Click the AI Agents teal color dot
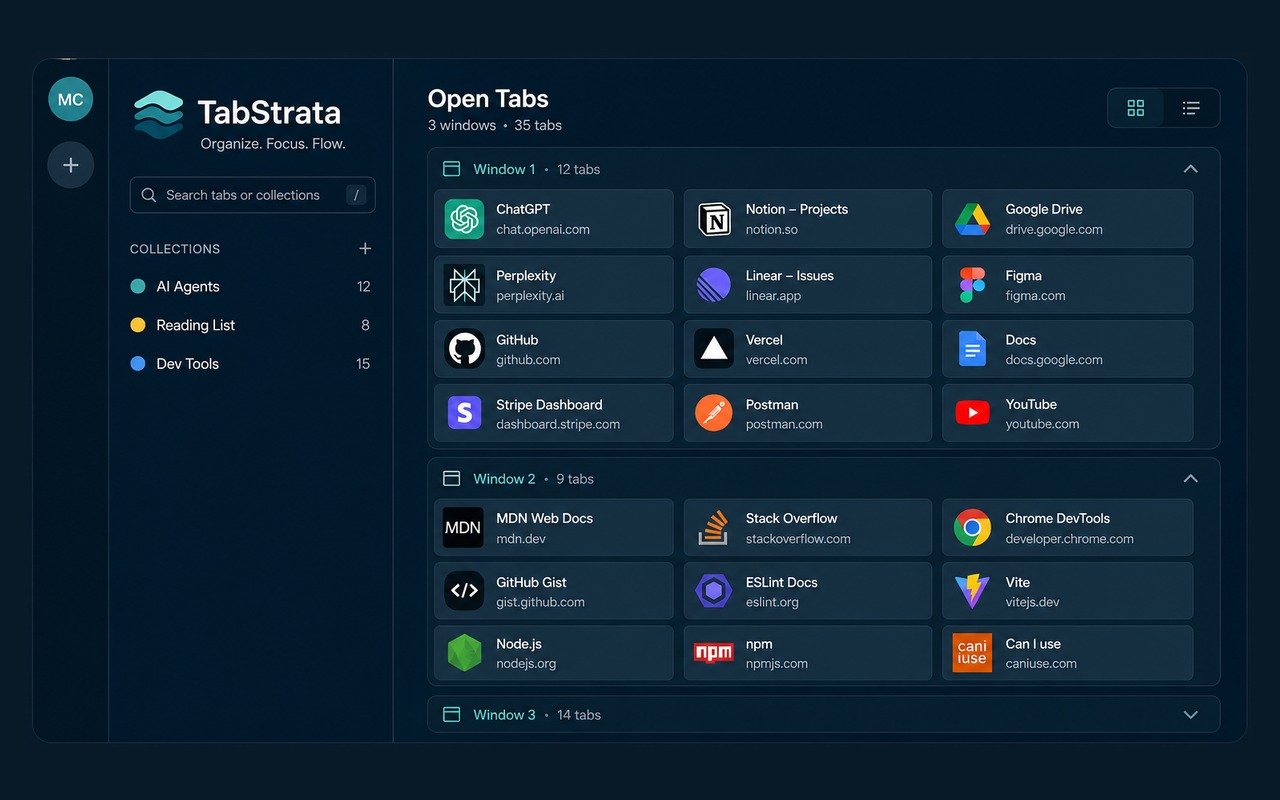1280x800 pixels. tap(138, 286)
